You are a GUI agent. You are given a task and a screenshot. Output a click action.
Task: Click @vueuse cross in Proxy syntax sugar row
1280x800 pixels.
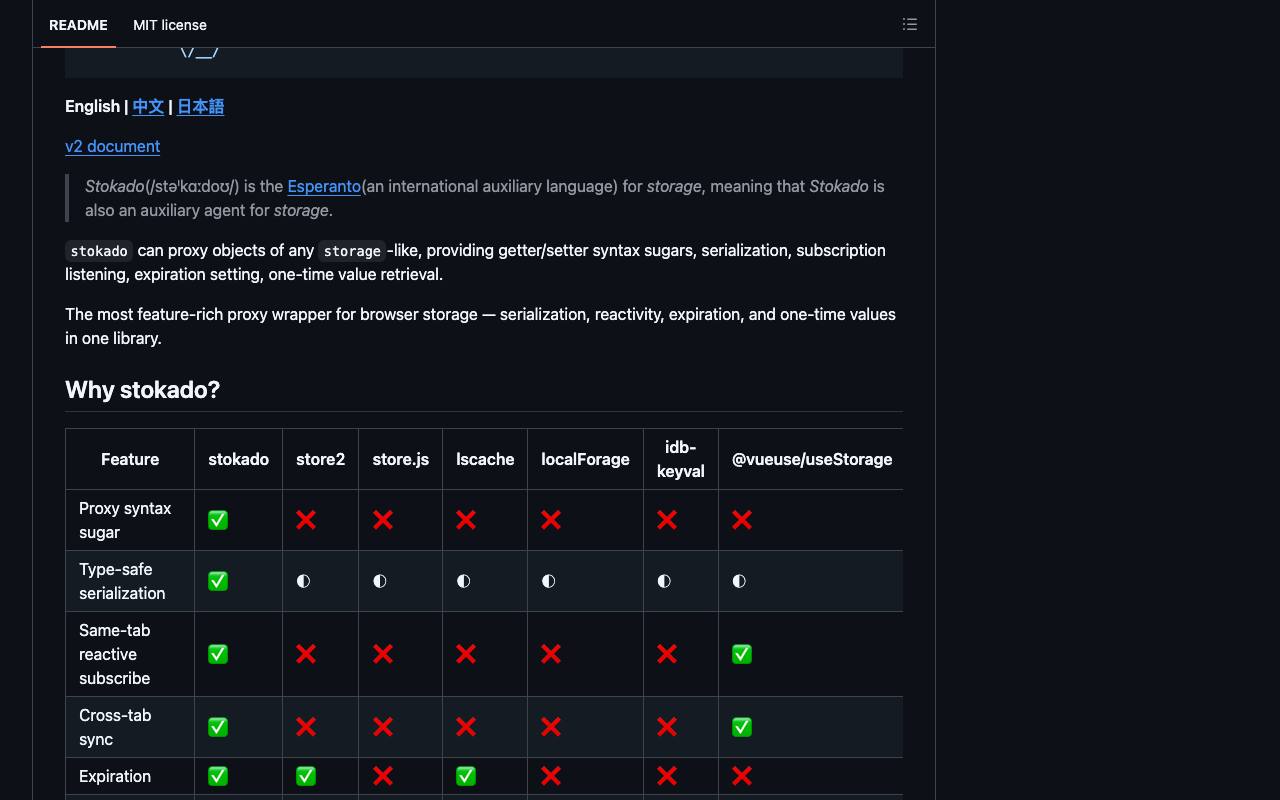click(742, 520)
